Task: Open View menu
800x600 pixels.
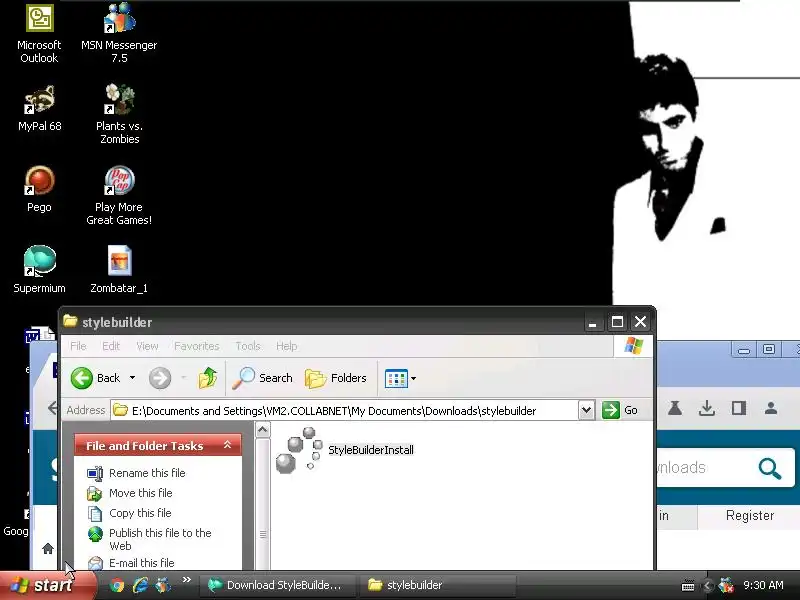Action: click(x=147, y=346)
